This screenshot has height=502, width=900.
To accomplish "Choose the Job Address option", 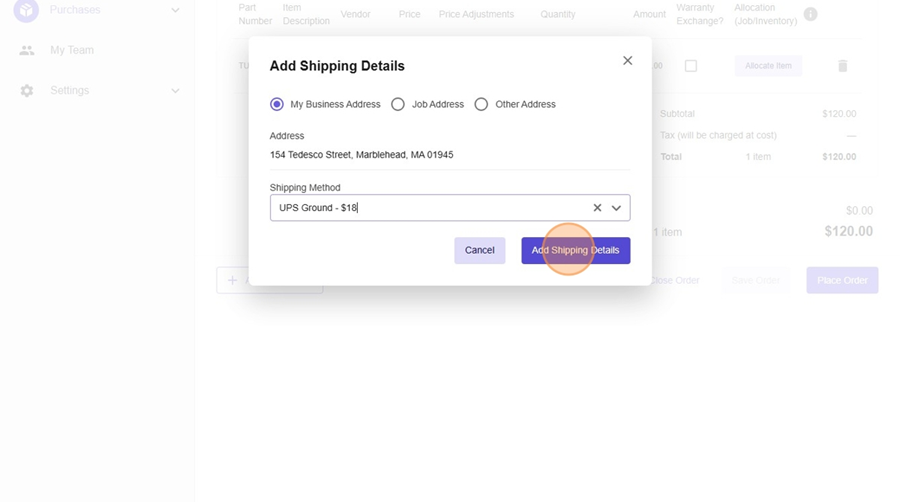I will [x=398, y=104].
